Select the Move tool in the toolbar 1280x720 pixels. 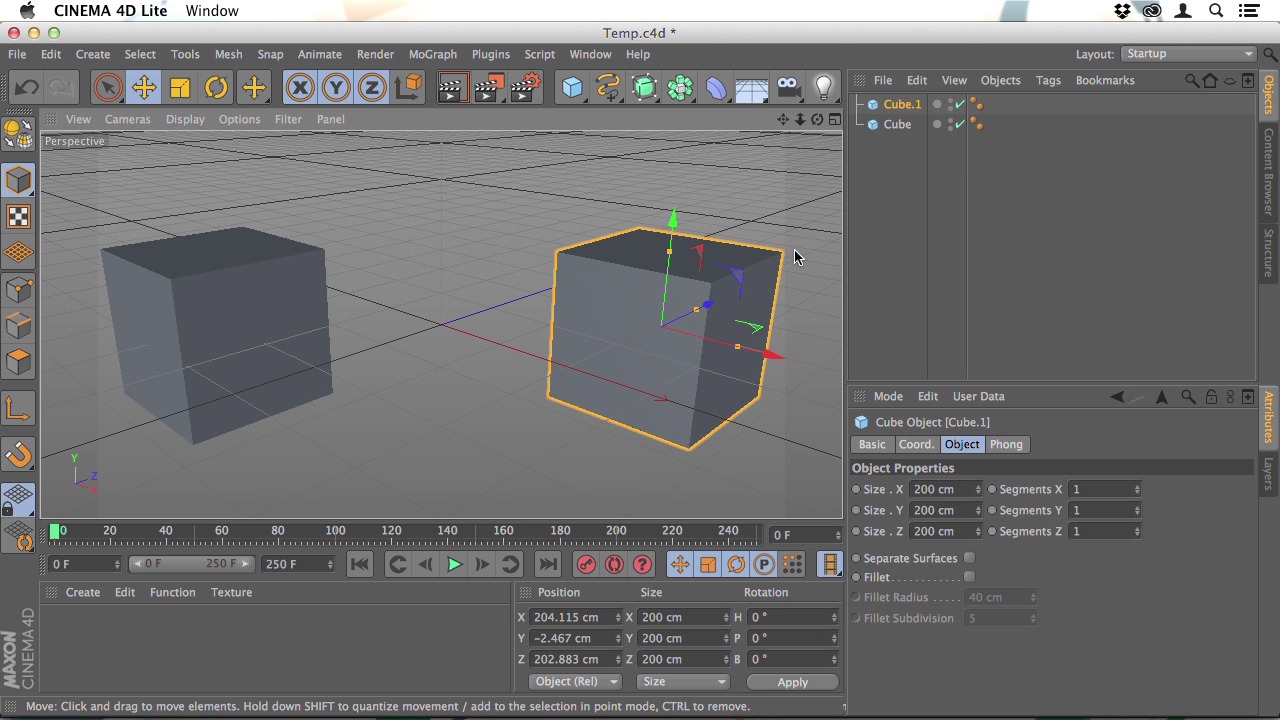point(144,88)
